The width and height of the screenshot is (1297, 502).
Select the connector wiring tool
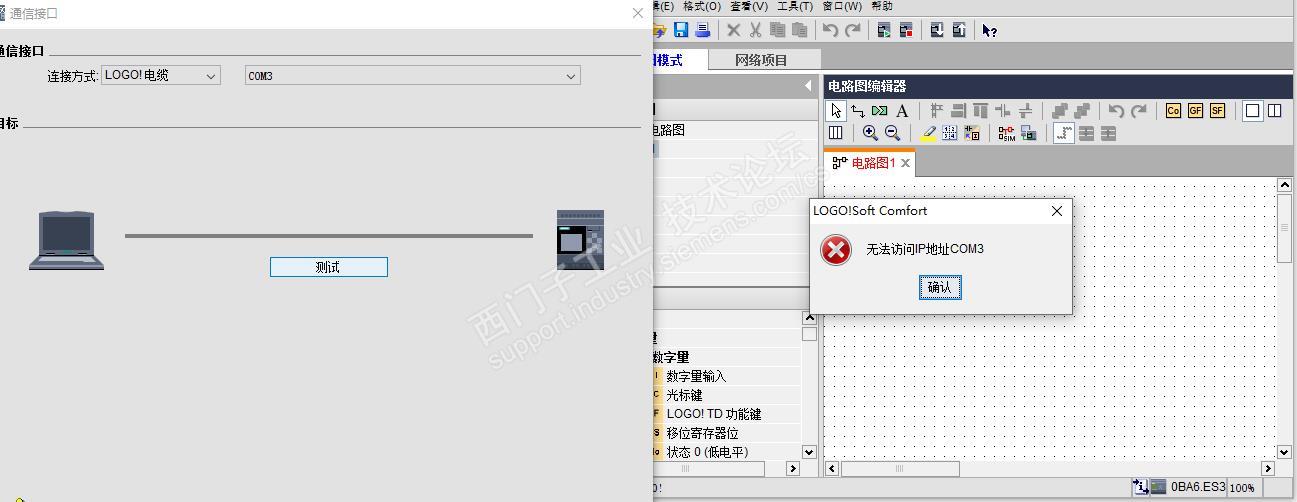click(857, 111)
